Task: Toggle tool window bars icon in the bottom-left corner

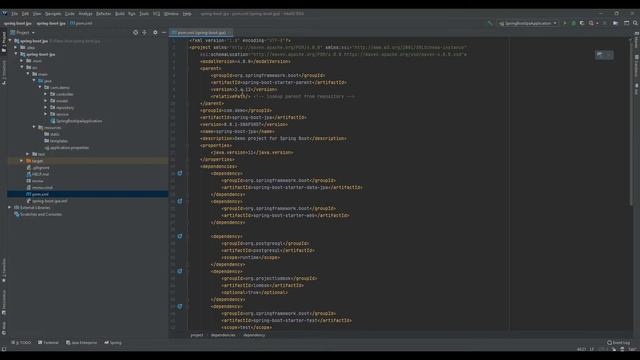Action: coord(4,349)
